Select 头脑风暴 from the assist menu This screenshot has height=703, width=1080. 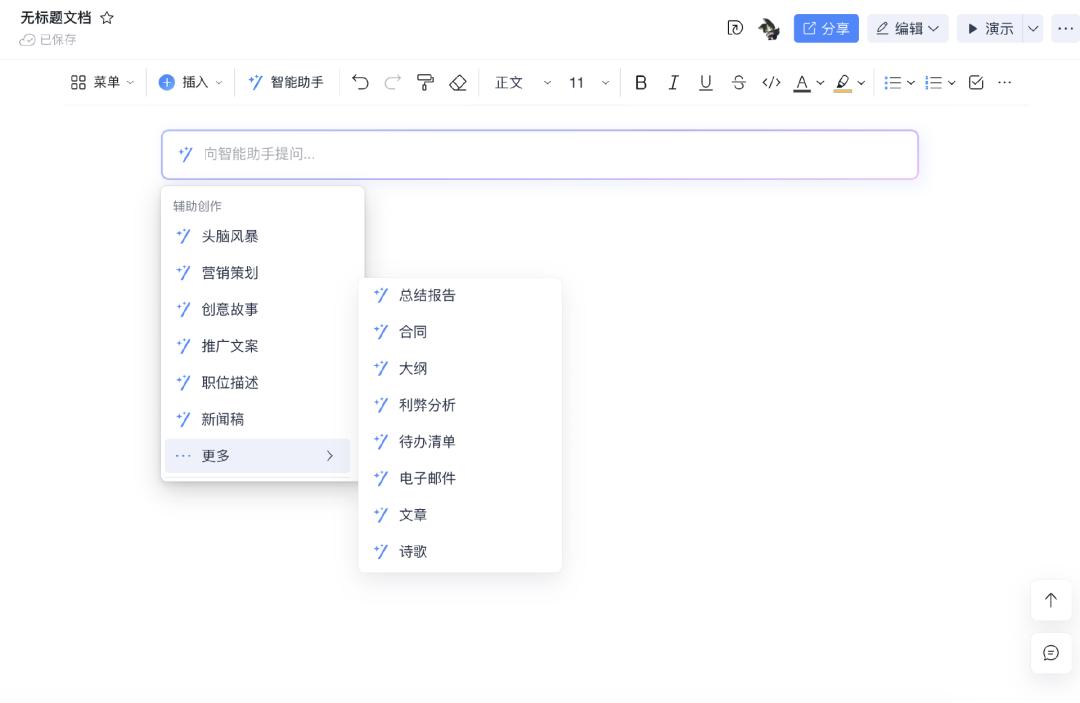[230, 236]
